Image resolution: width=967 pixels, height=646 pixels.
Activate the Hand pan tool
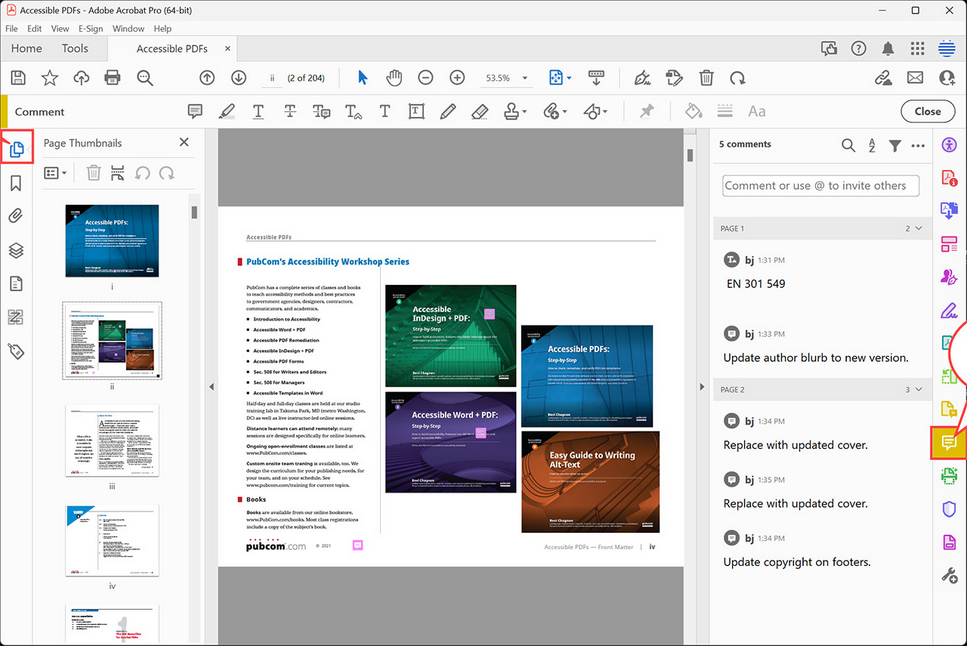click(x=394, y=78)
